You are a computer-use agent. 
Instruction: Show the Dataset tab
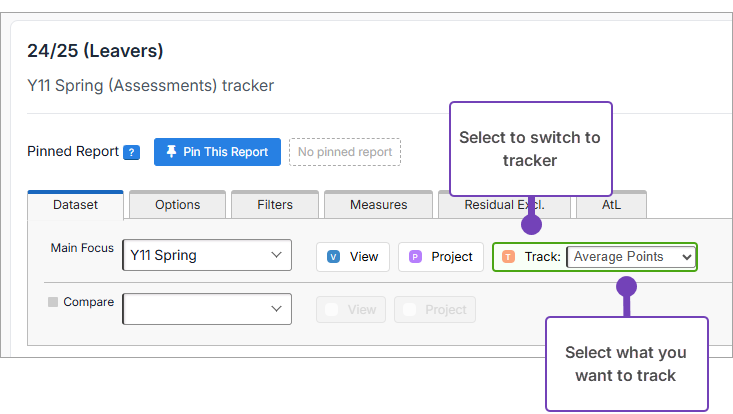point(75,205)
